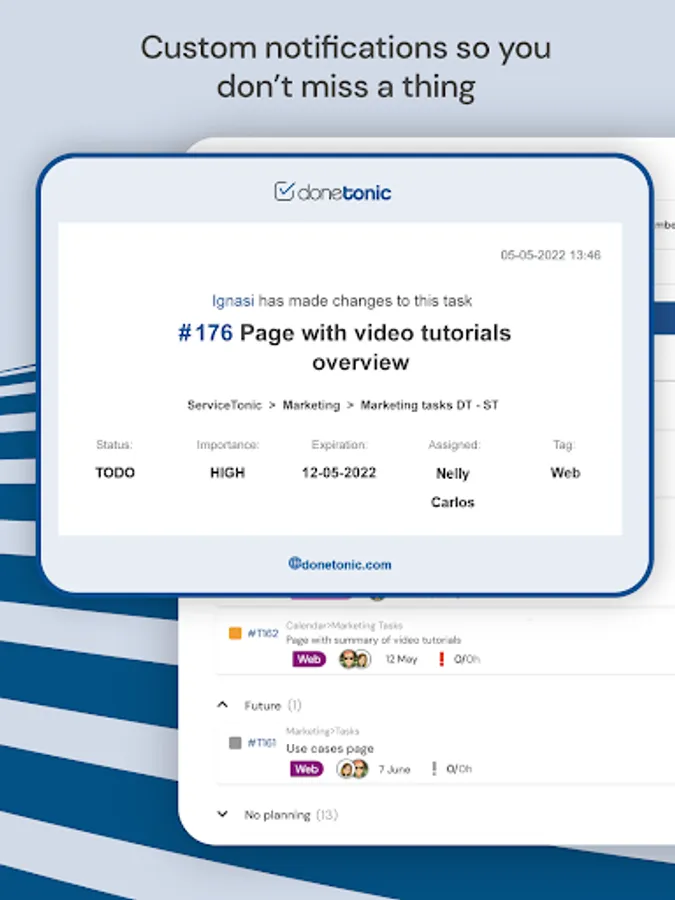Click the red priority exclamation on #T162
The height and width of the screenshot is (900, 675).
[x=441, y=659]
